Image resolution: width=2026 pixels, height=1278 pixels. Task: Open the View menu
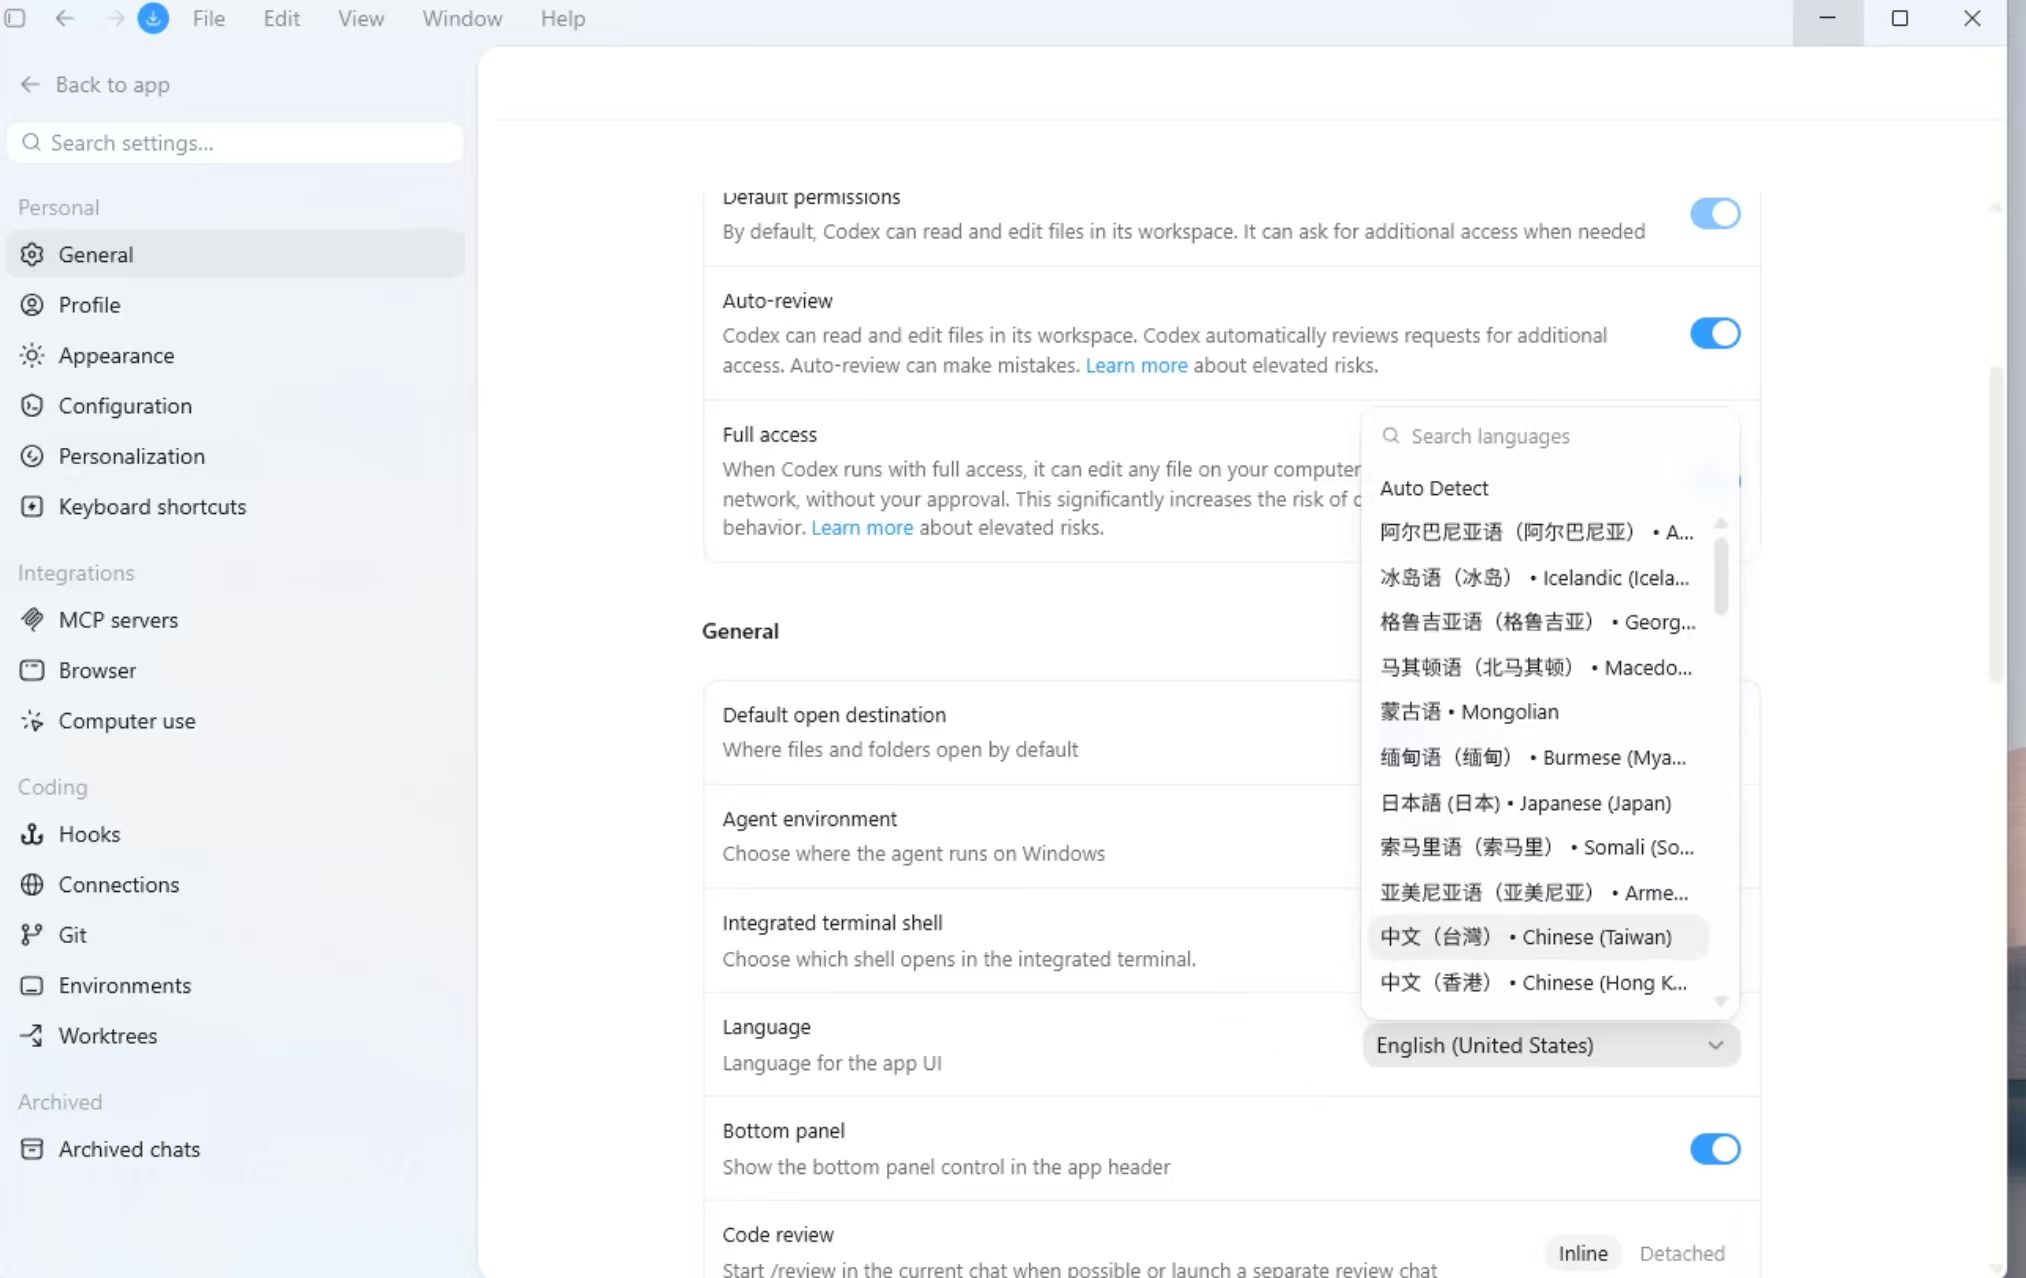(360, 18)
